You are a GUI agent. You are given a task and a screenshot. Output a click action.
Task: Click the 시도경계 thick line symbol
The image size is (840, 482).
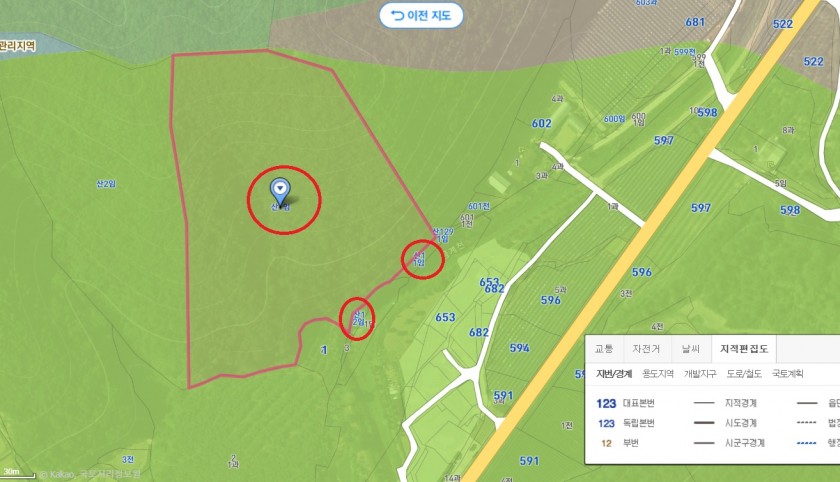pyautogui.click(x=704, y=423)
